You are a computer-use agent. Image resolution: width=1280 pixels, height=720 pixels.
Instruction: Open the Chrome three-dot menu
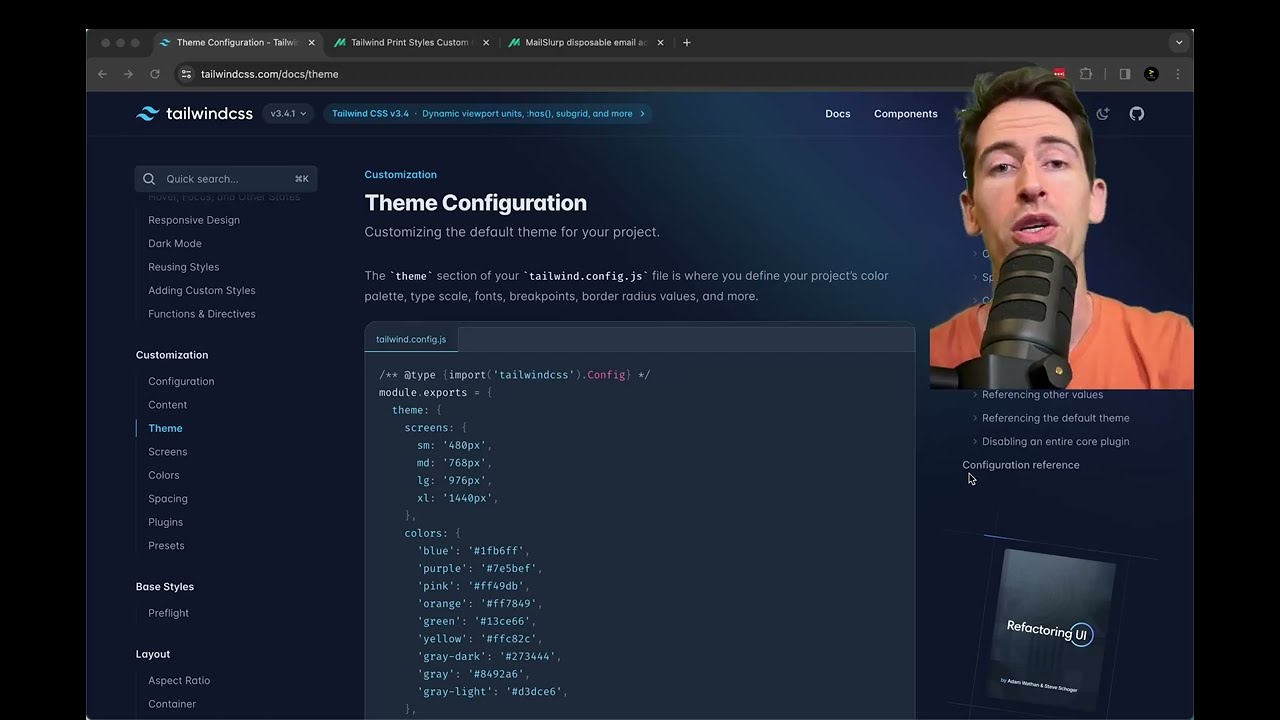point(1178,74)
